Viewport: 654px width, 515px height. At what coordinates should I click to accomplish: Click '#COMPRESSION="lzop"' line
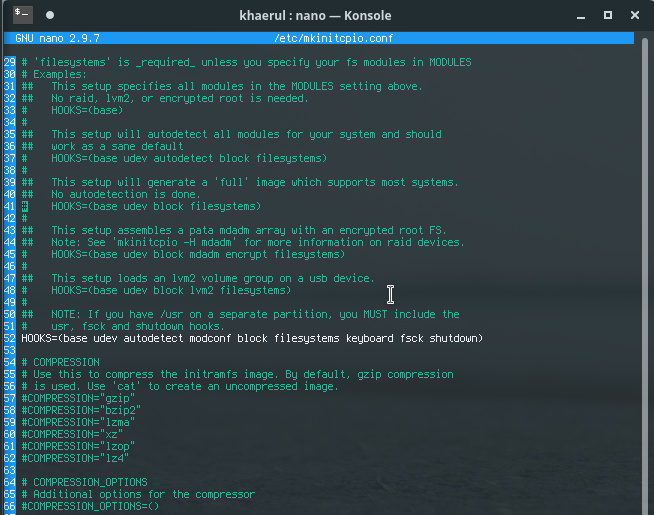(78, 446)
